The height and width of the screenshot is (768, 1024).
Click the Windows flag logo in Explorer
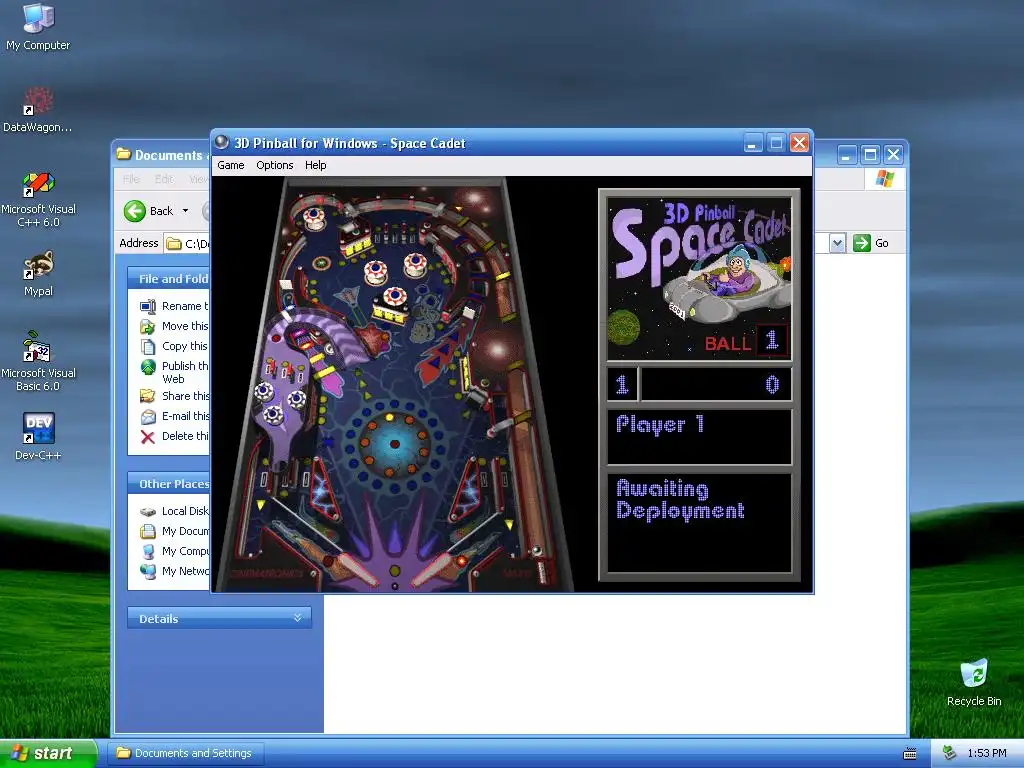pyautogui.click(x=884, y=178)
